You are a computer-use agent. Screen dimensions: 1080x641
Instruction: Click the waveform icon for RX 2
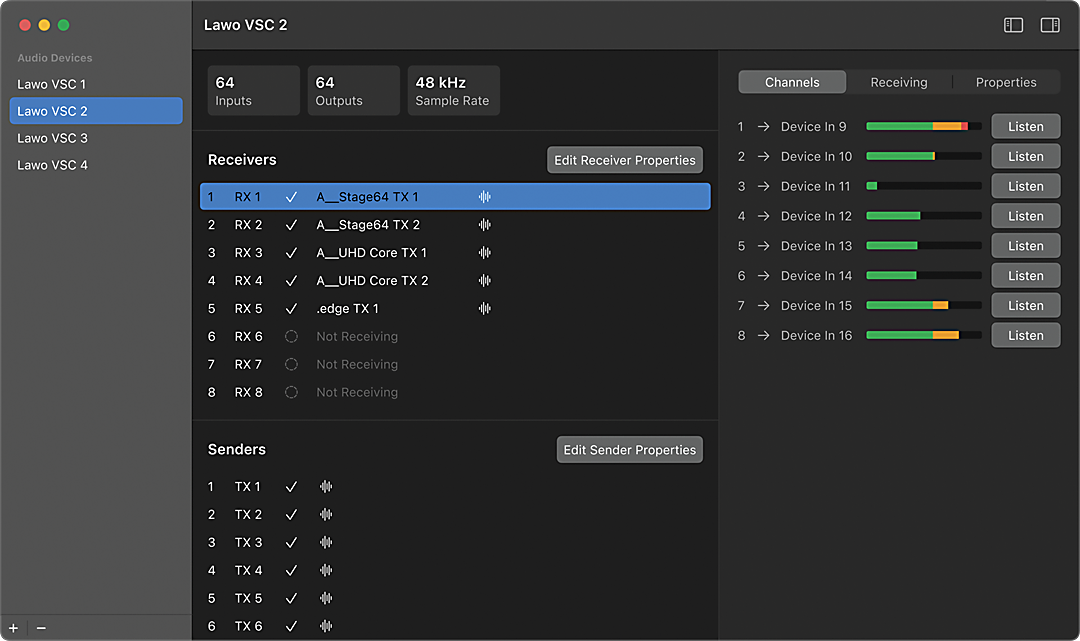[x=485, y=224]
